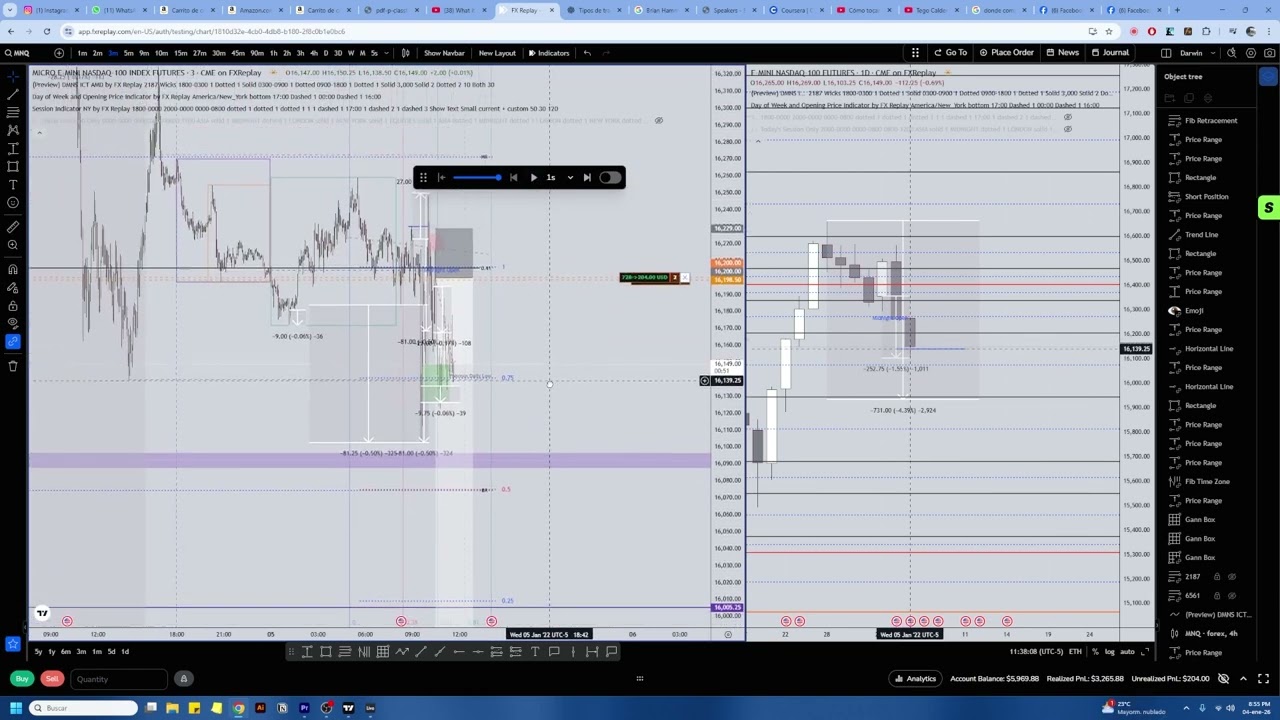Open the green S side button
Screen dimensions: 1280x720
(x=1268, y=208)
